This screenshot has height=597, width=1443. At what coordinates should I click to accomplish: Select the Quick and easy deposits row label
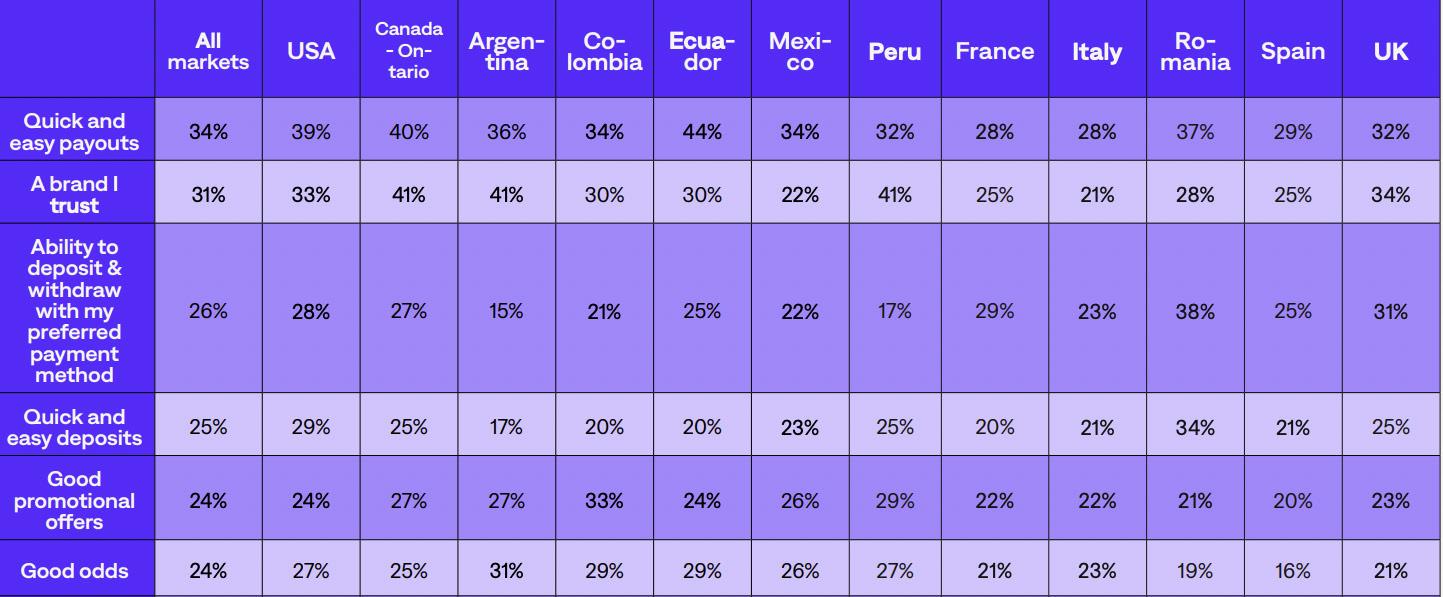[x=75, y=427]
